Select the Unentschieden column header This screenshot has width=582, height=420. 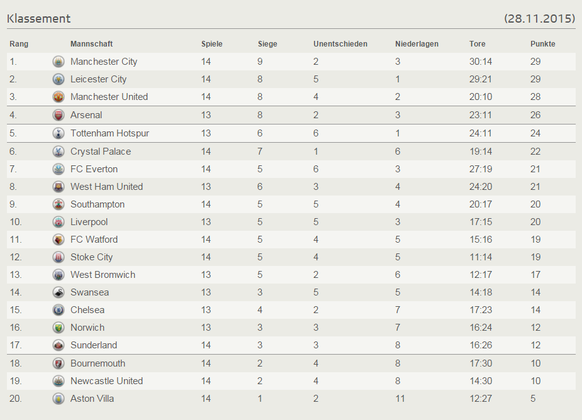[x=340, y=44]
